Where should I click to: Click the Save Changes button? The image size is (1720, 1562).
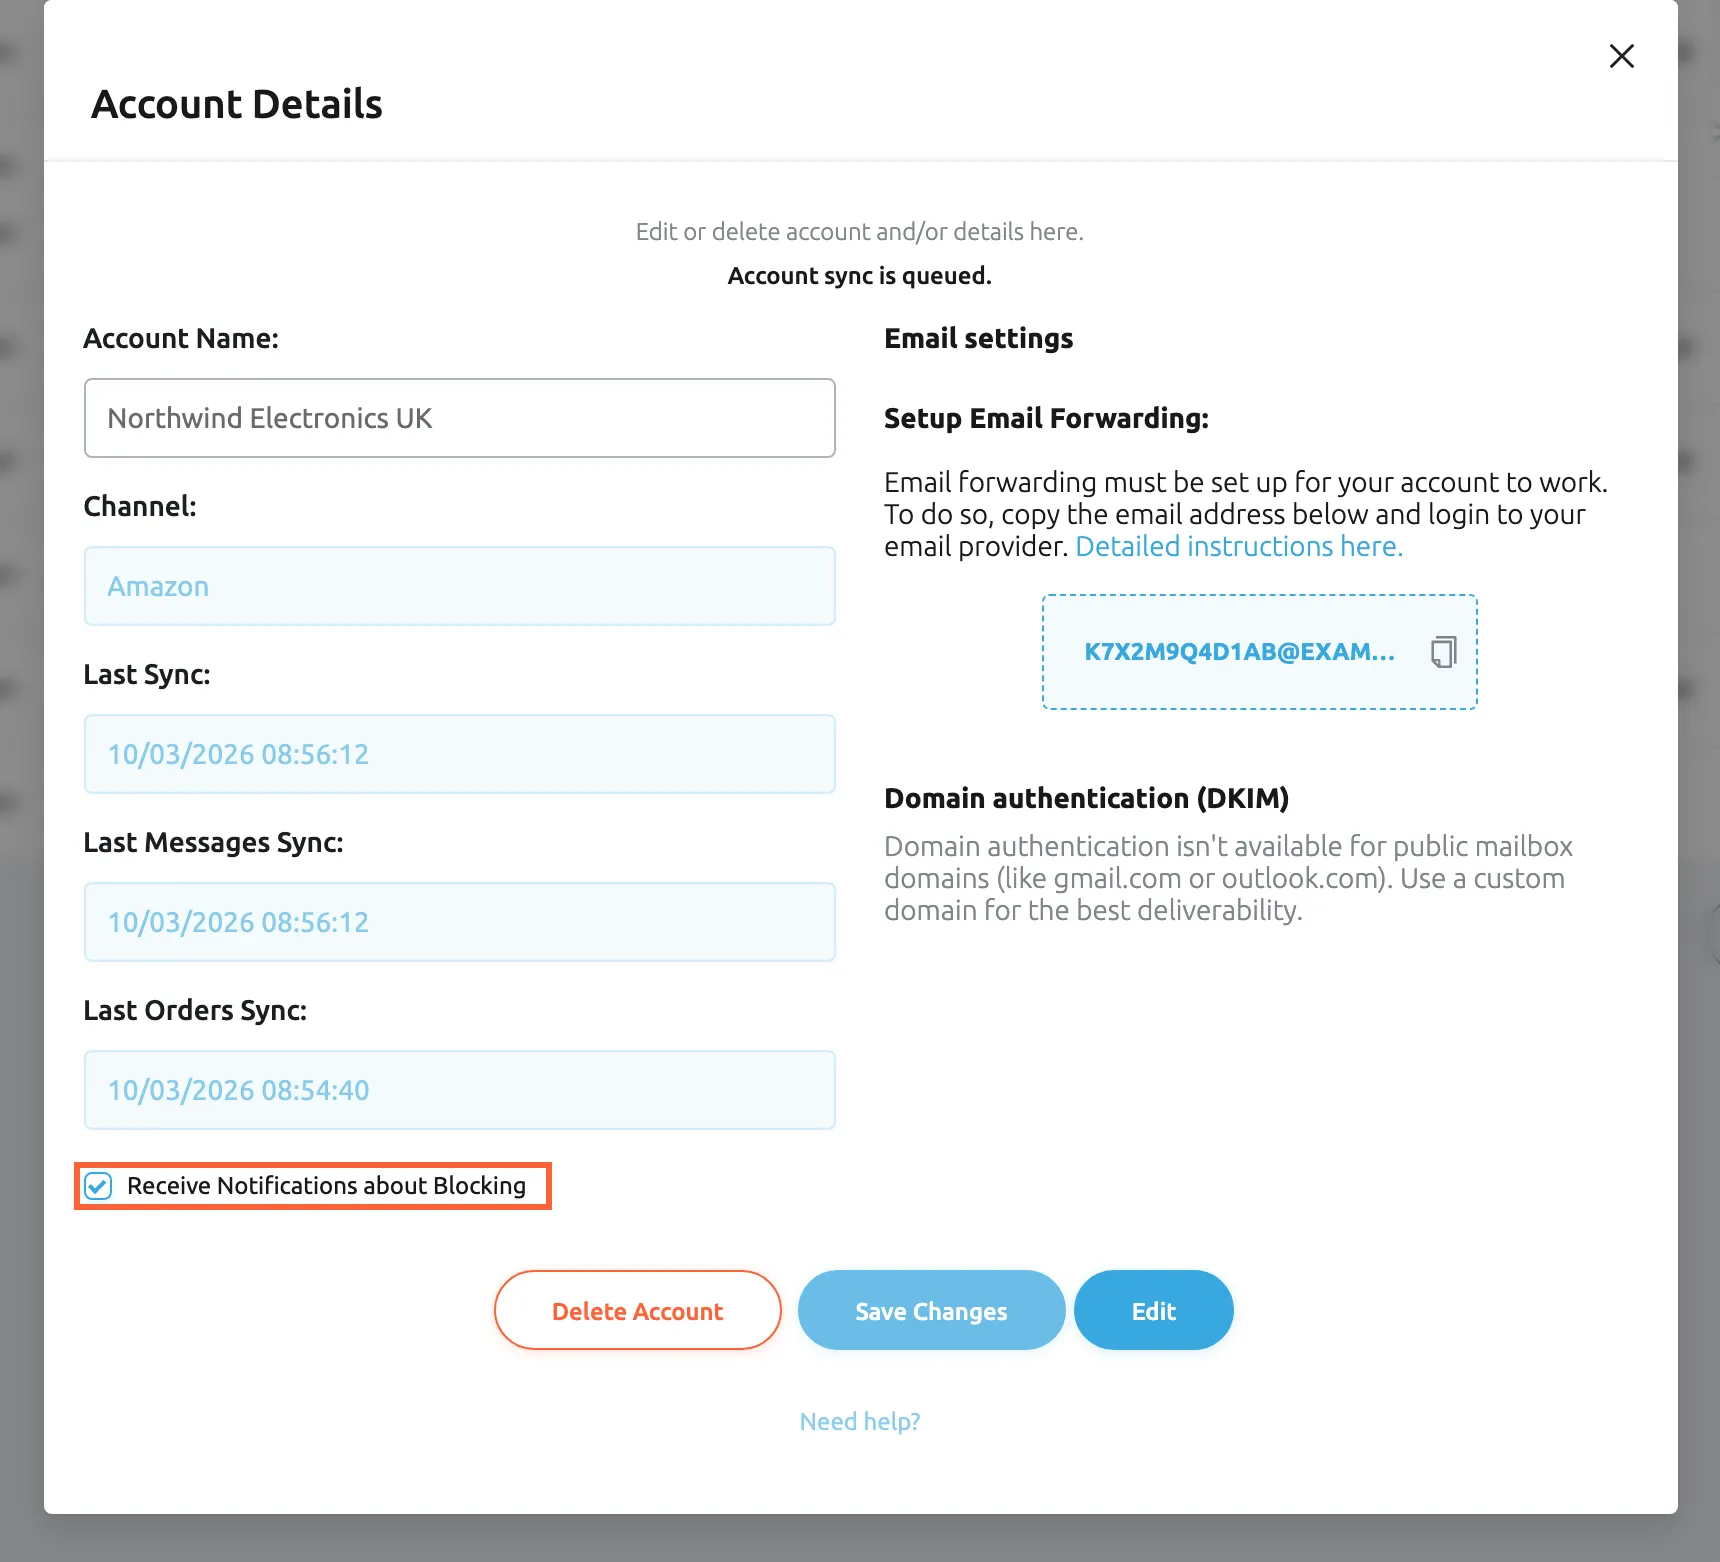click(931, 1310)
